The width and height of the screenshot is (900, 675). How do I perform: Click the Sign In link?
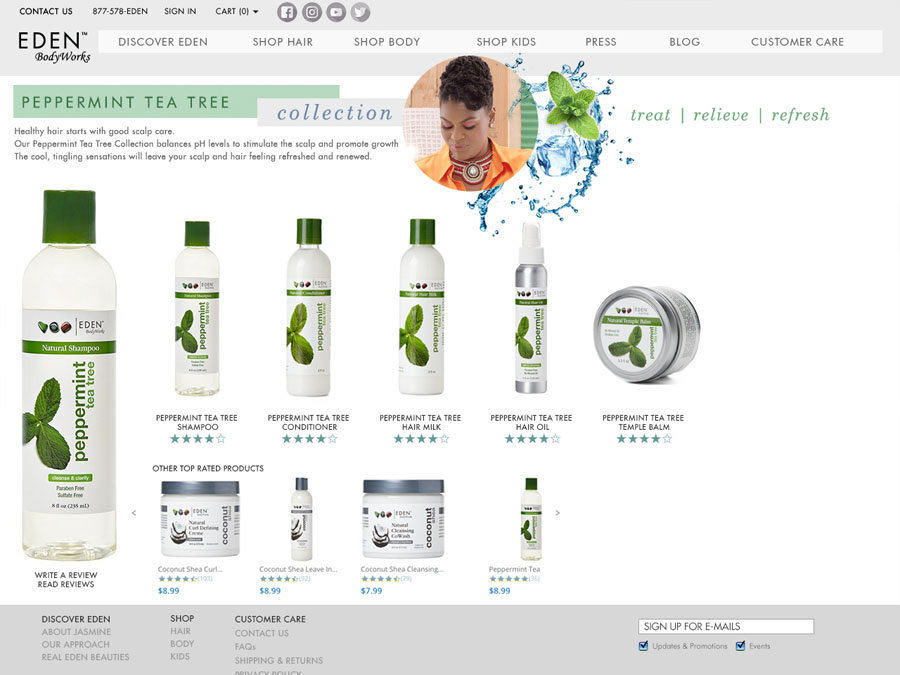click(x=180, y=11)
